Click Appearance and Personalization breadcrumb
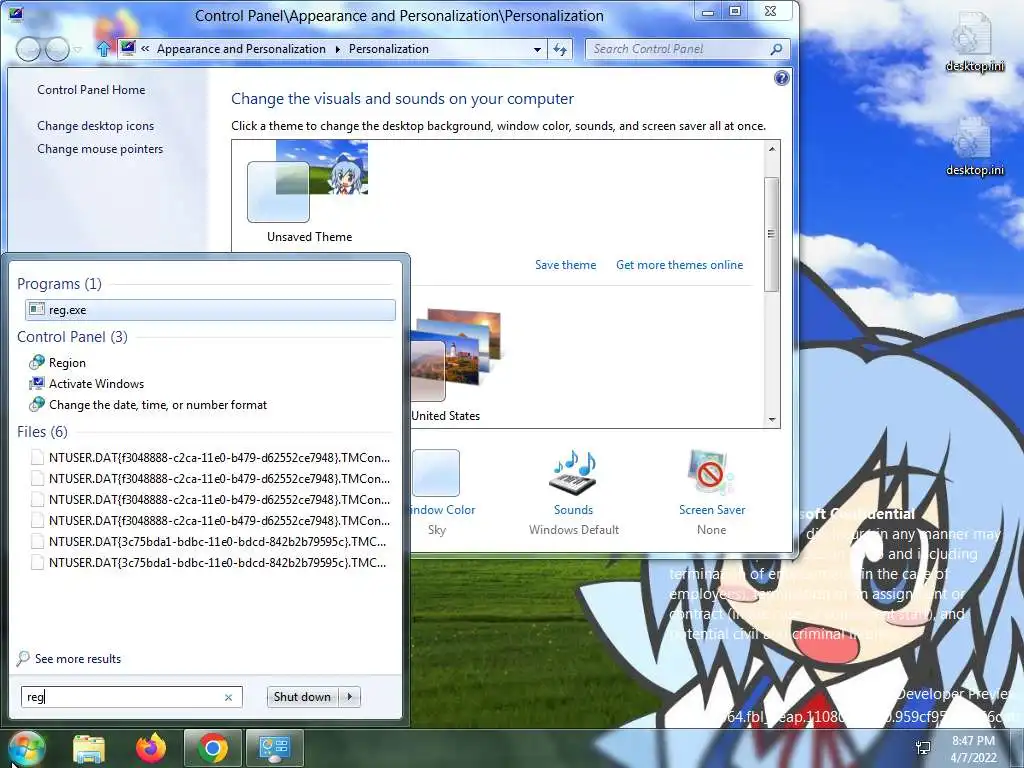The width and height of the screenshot is (1024, 768). coord(241,49)
